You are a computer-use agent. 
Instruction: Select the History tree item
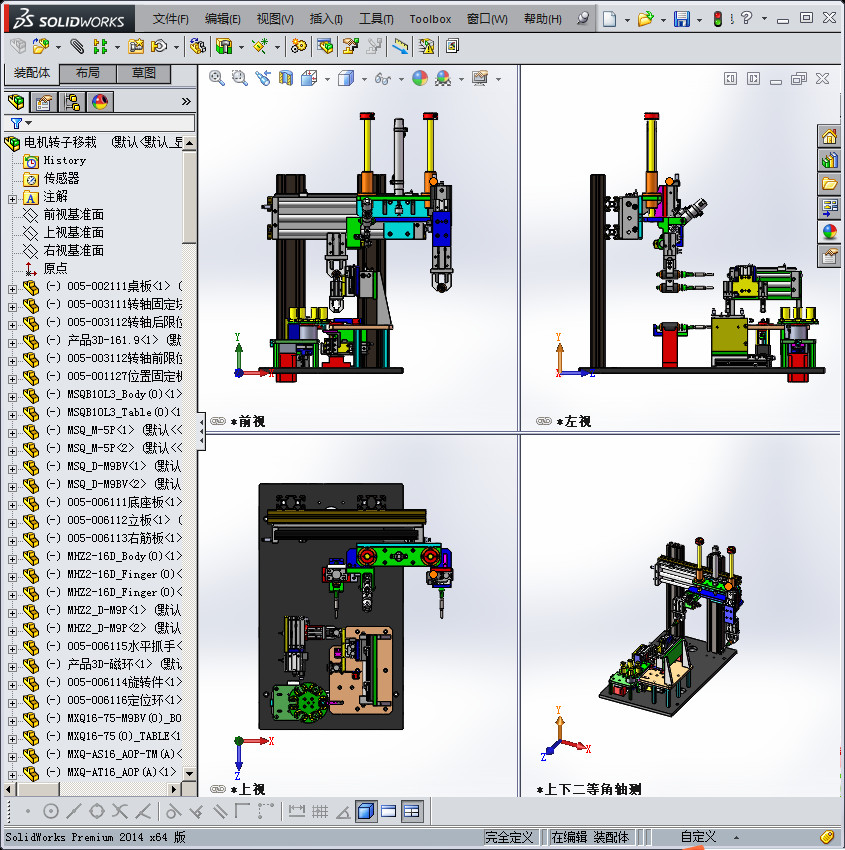click(x=64, y=160)
